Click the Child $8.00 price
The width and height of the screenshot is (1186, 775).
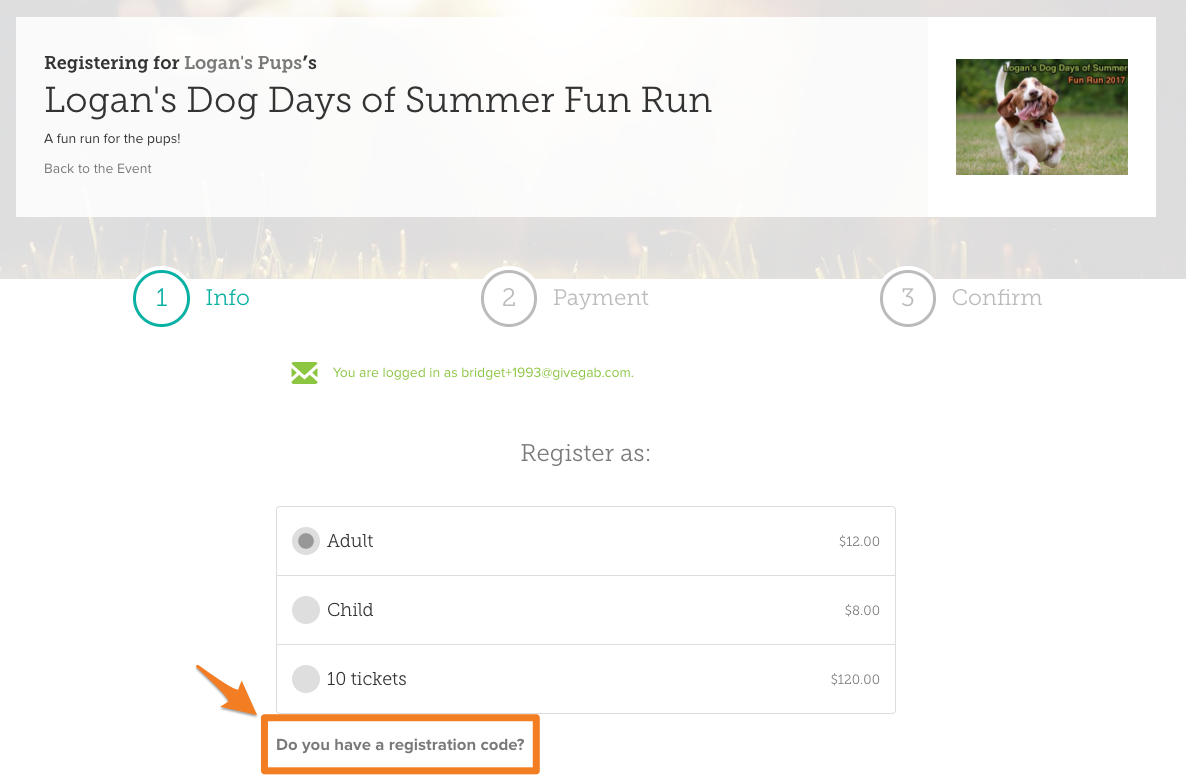click(x=862, y=610)
